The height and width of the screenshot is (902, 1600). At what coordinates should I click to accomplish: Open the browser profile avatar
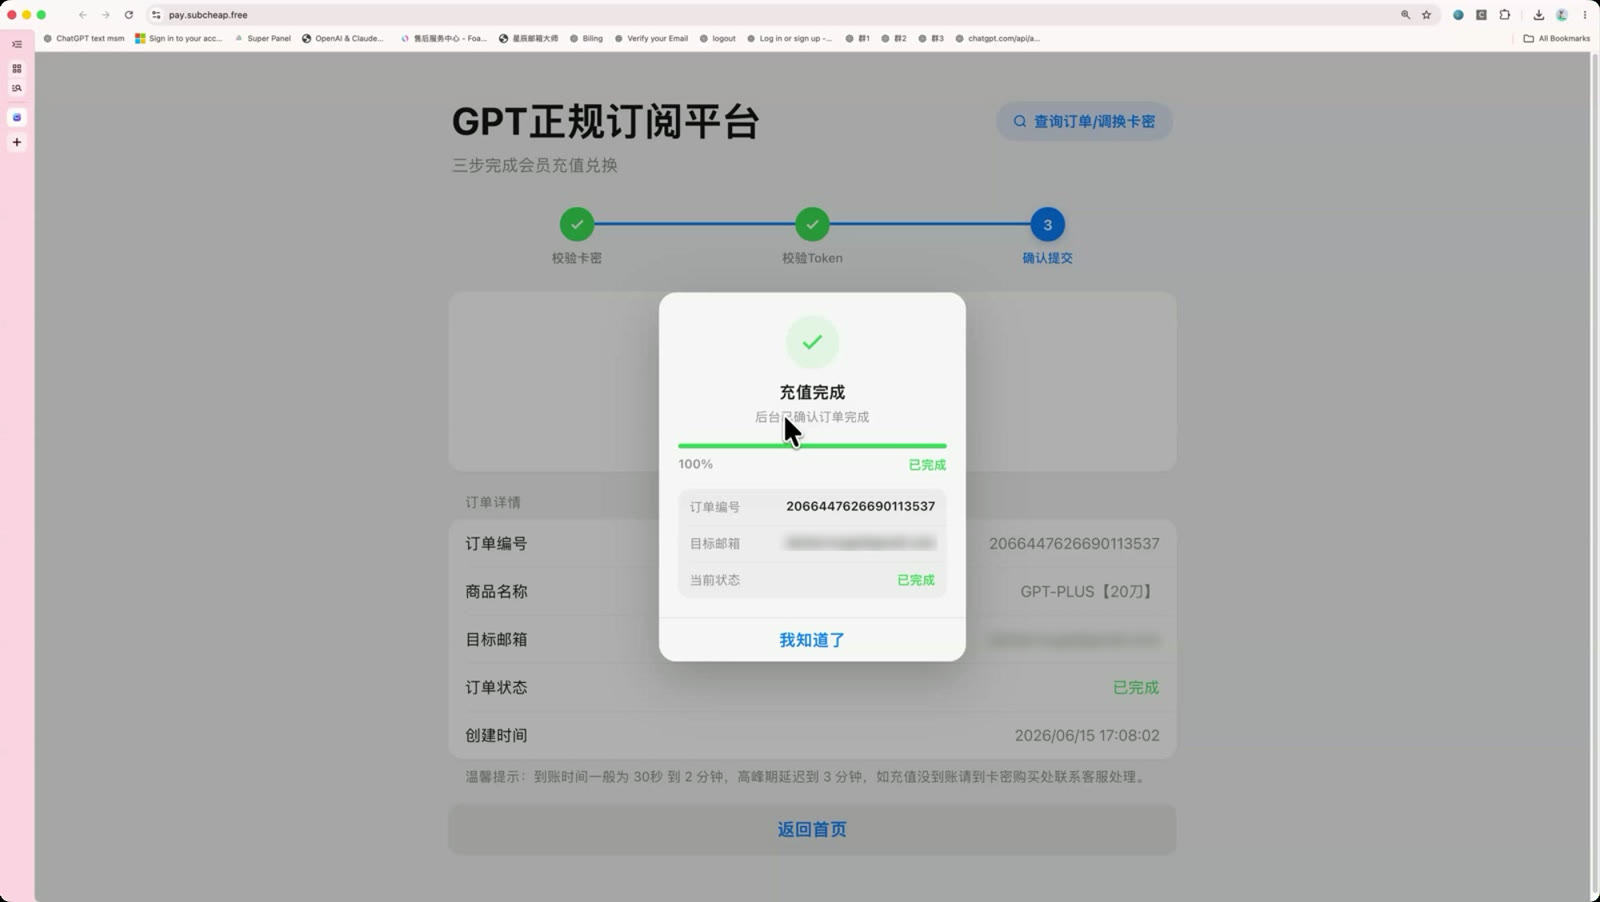pos(1562,15)
